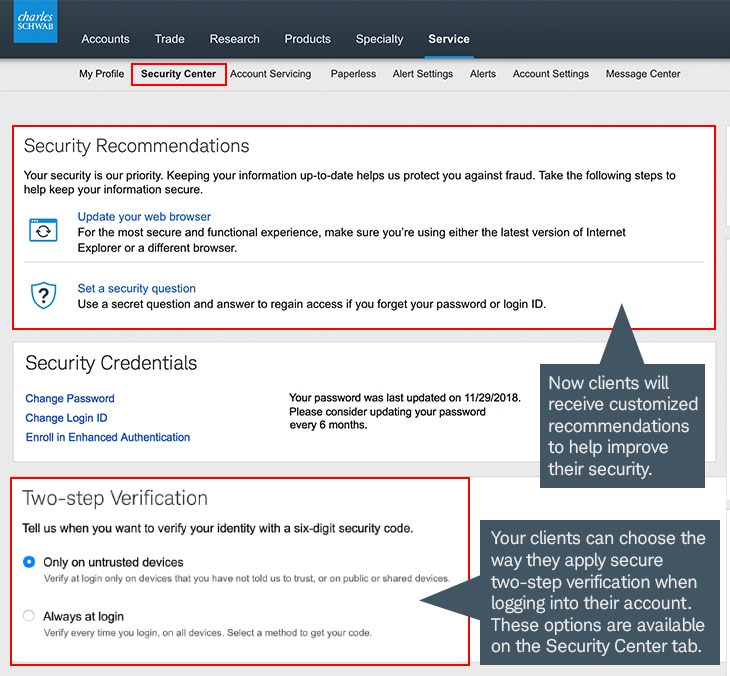
Task: Open the Accounts menu
Action: pyautogui.click(x=105, y=39)
